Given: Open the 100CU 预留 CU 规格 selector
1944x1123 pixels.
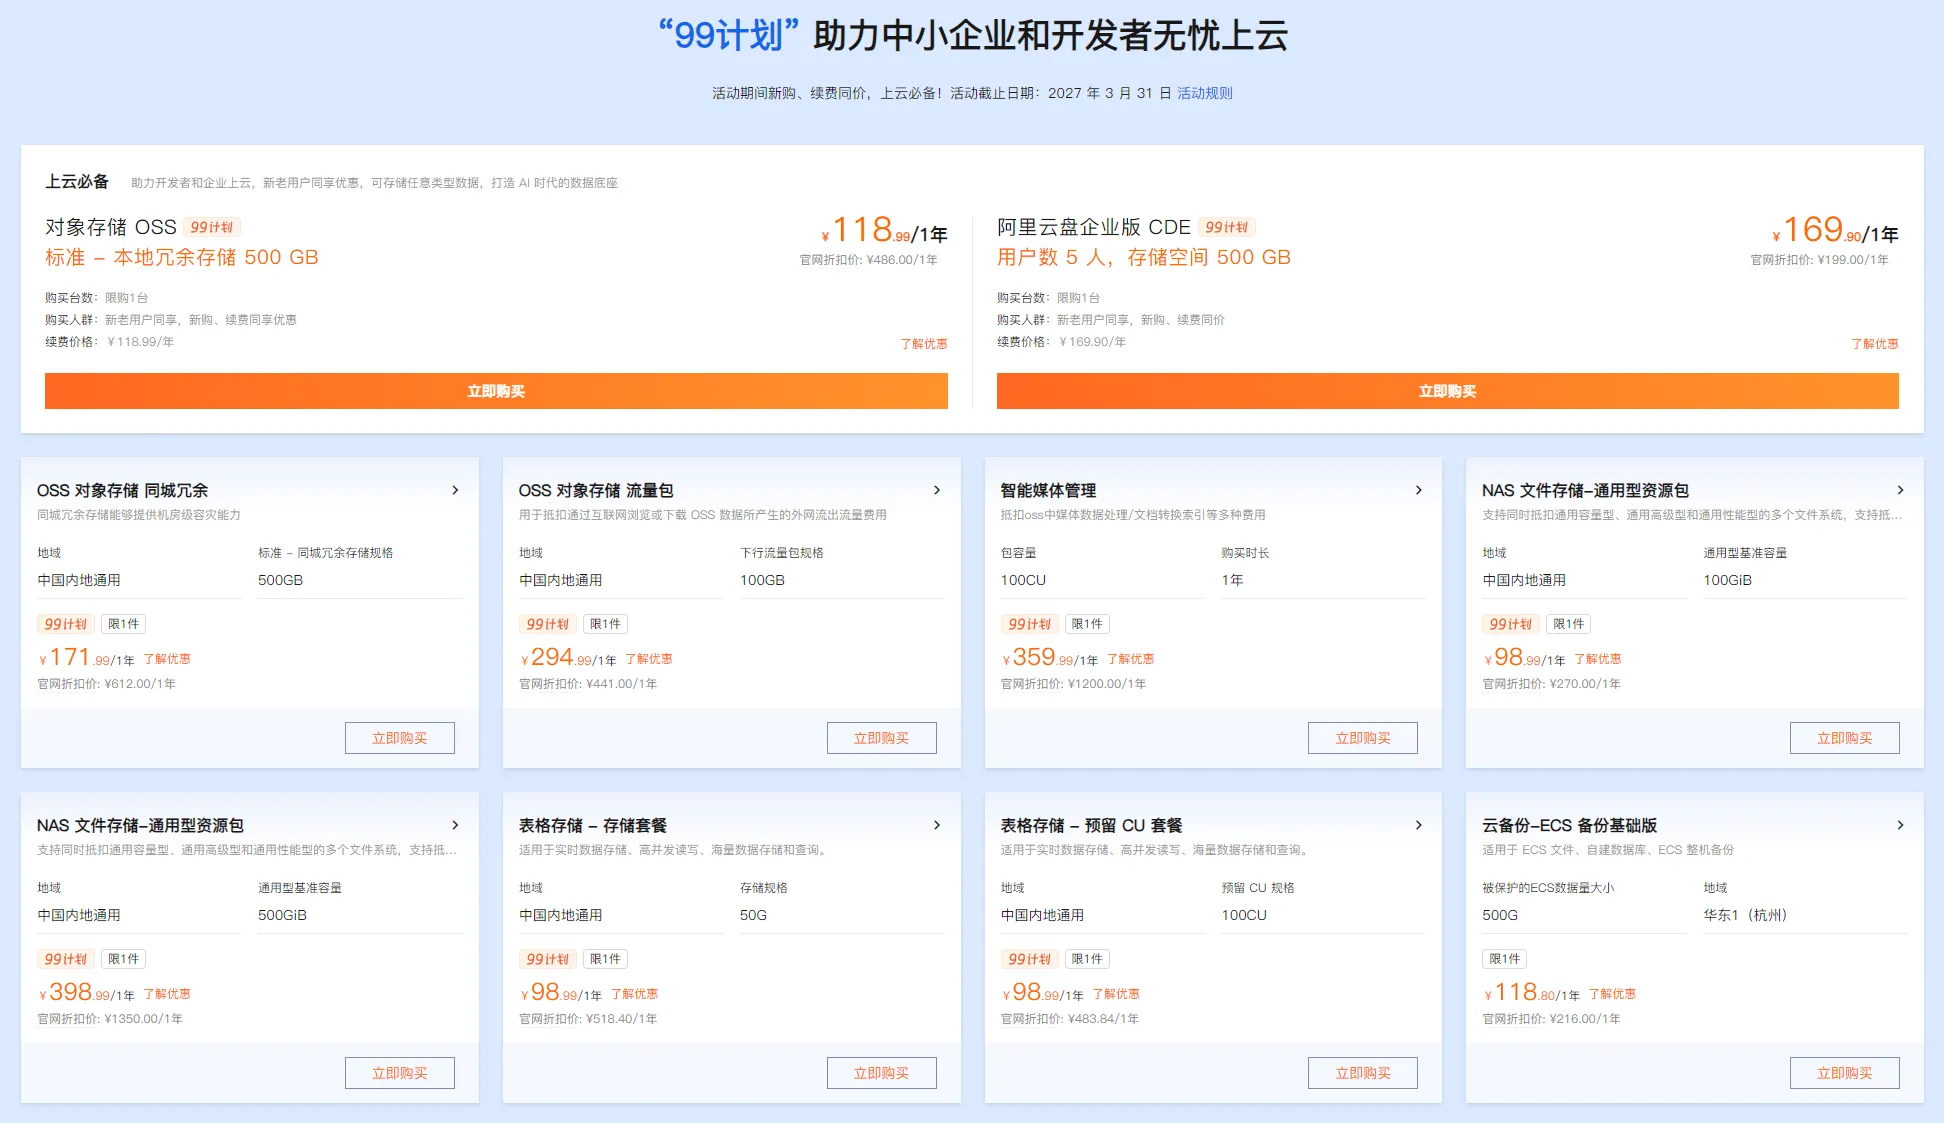Looking at the screenshot, I should point(1324,915).
